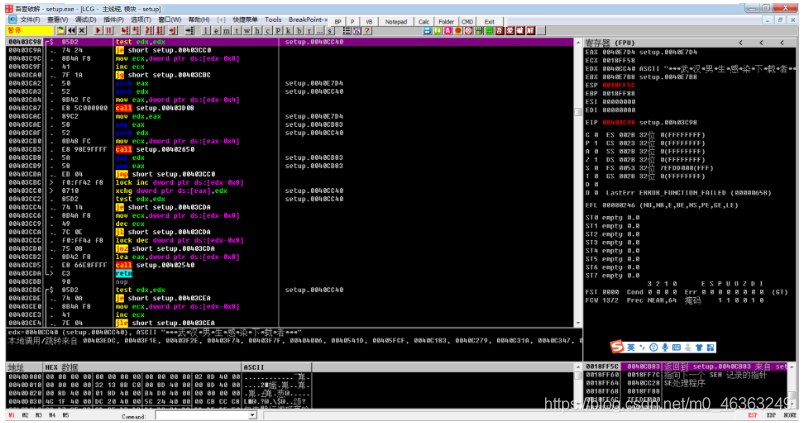Viewport: 802px width, 423px height.
Task: Open the 插件(P) Plugins menu
Action: (x=113, y=20)
